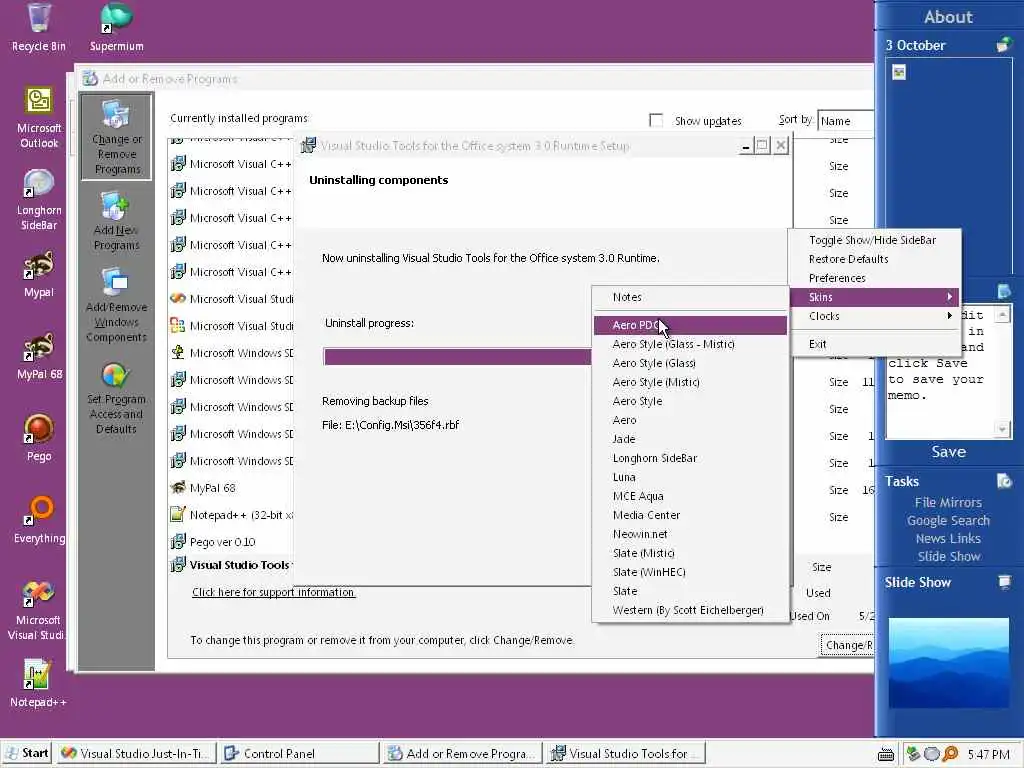The image size is (1024, 768).
Task: Switch to Visual Studio Just-In-Time taskbar button
Action: coord(135,754)
